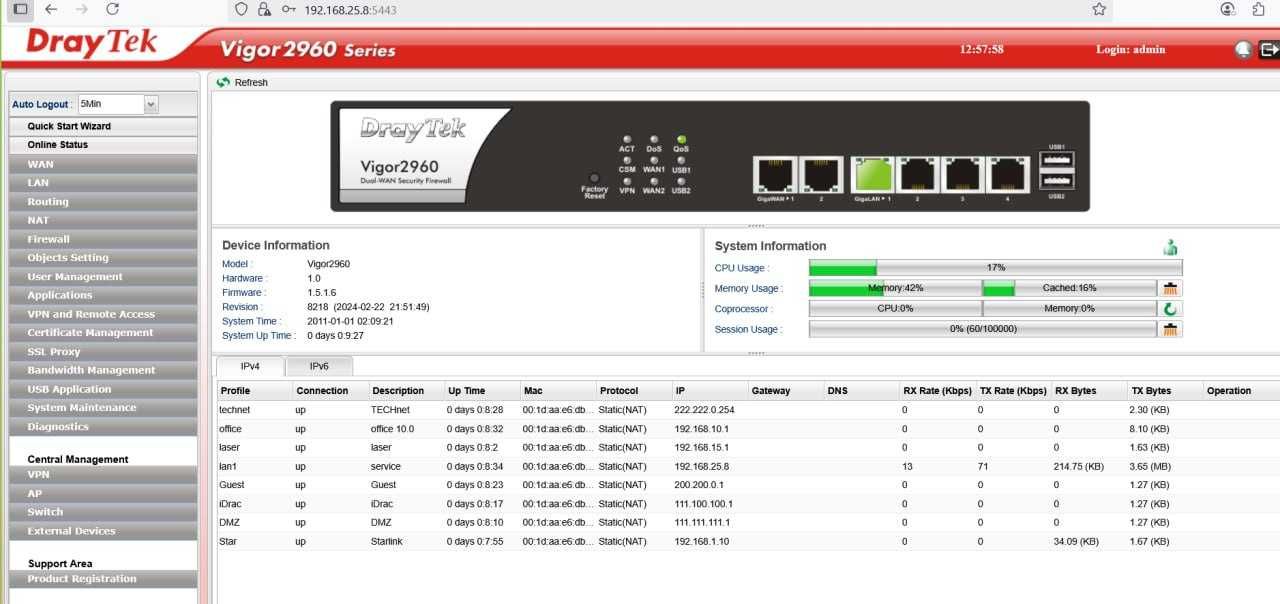Expand the Routing menu
Screen dimensions: 1280x604
pos(103,202)
